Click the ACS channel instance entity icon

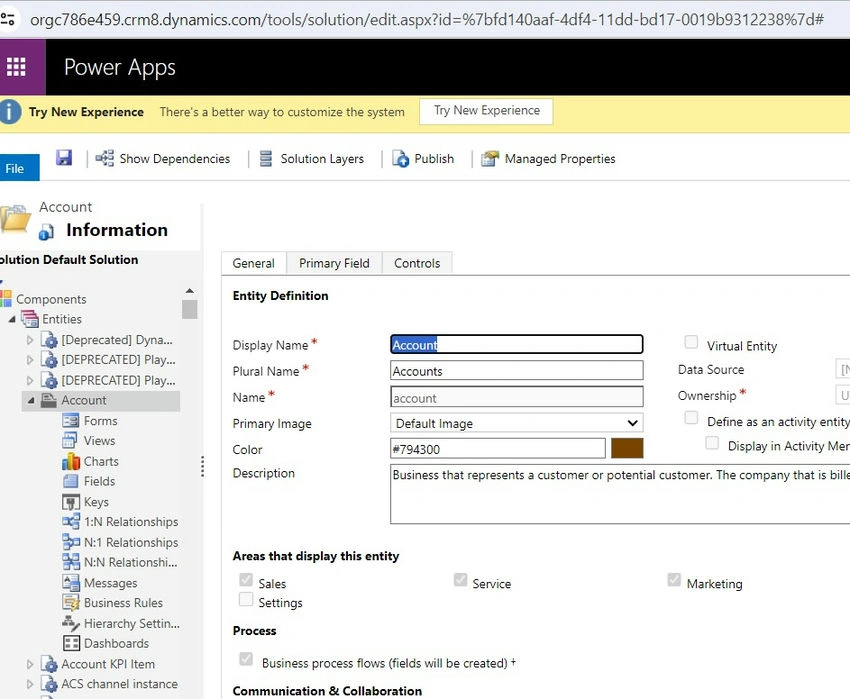[x=49, y=684]
